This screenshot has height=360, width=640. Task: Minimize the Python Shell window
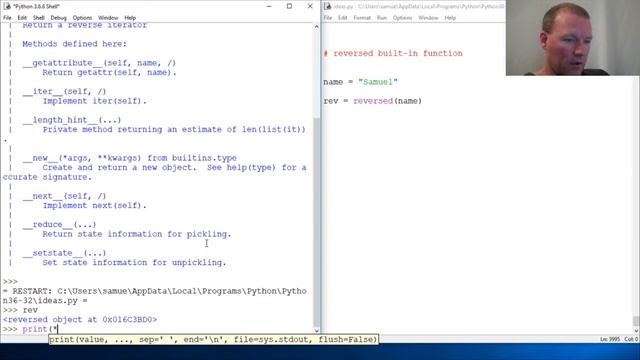(269, 6)
